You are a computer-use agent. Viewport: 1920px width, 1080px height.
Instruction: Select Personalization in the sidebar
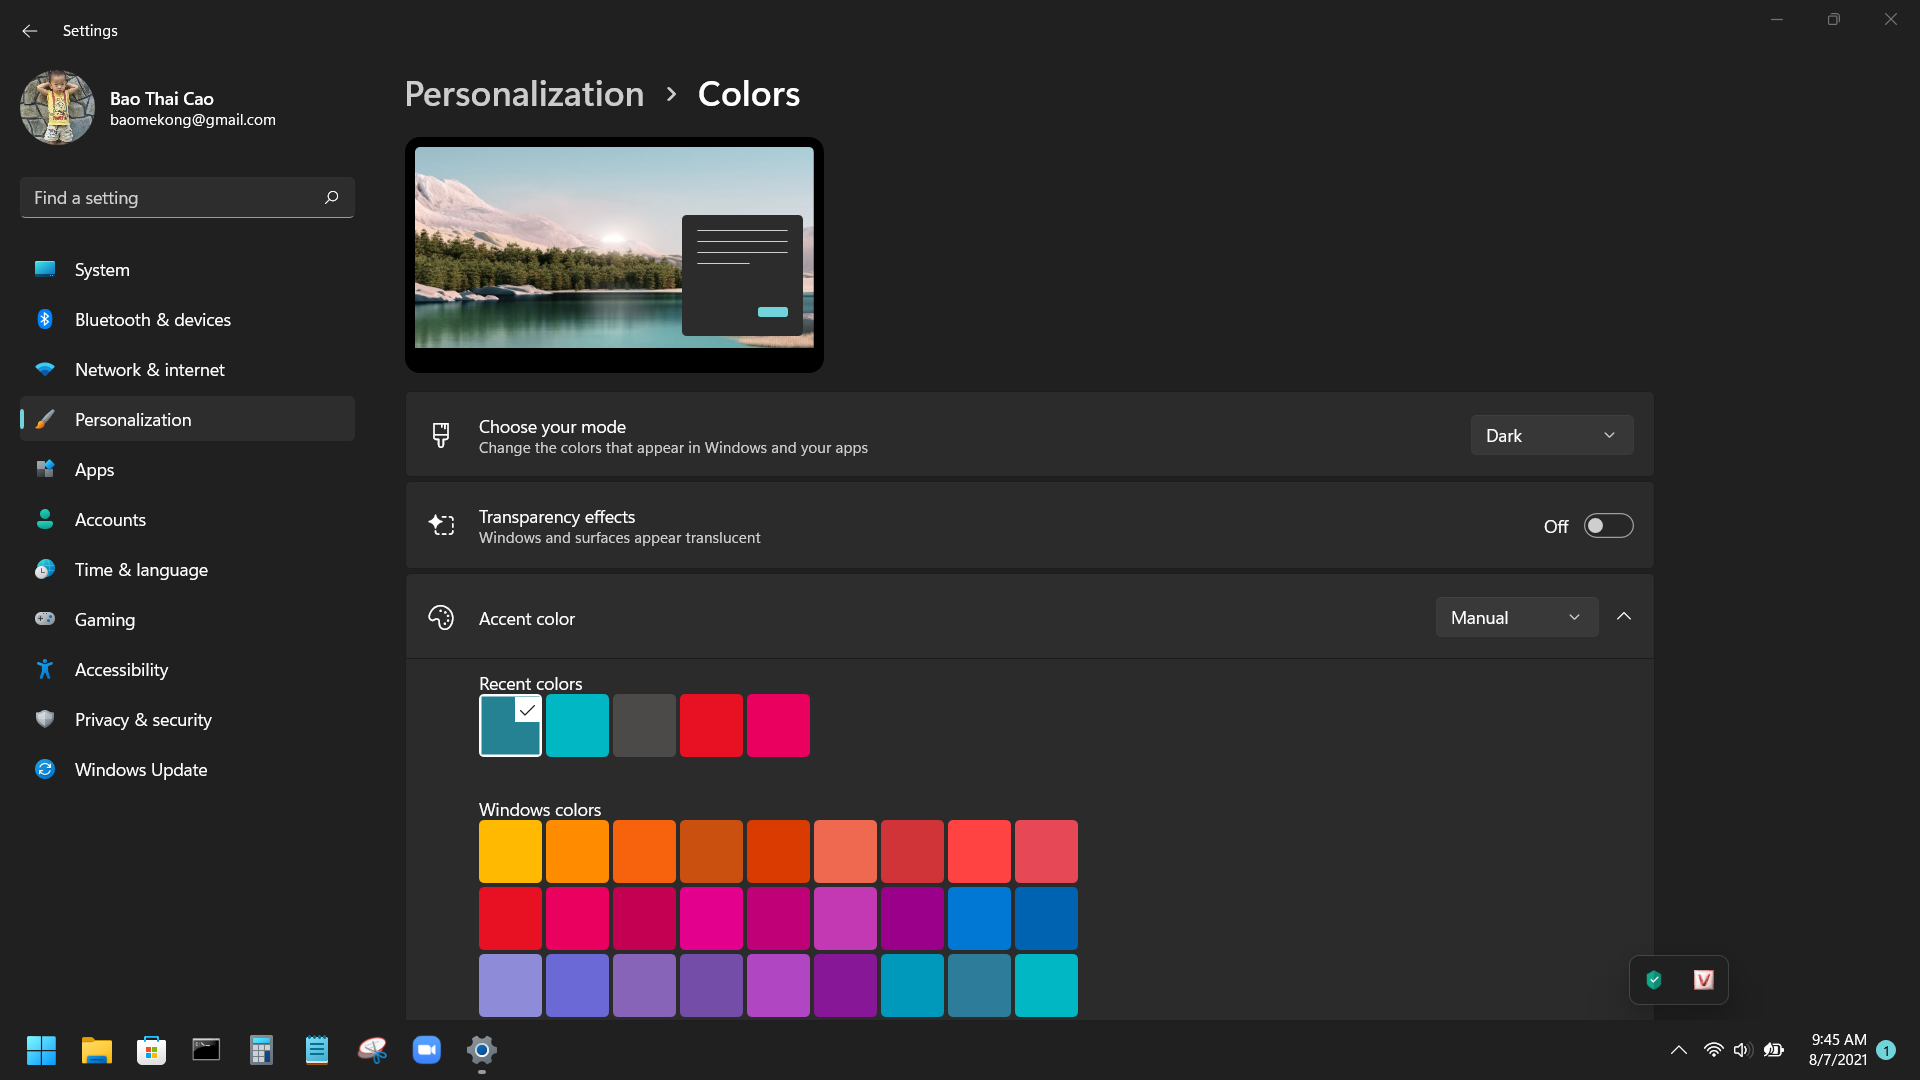[187, 419]
